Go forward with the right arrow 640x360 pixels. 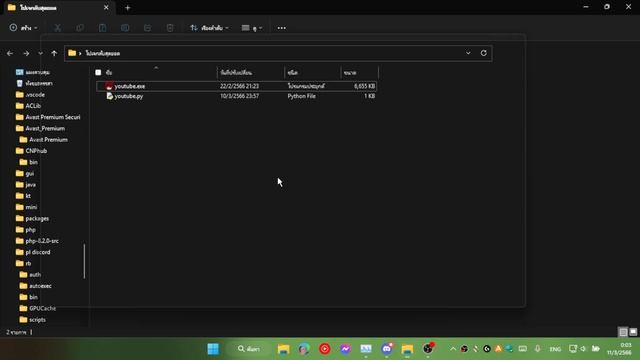[x=26, y=53]
